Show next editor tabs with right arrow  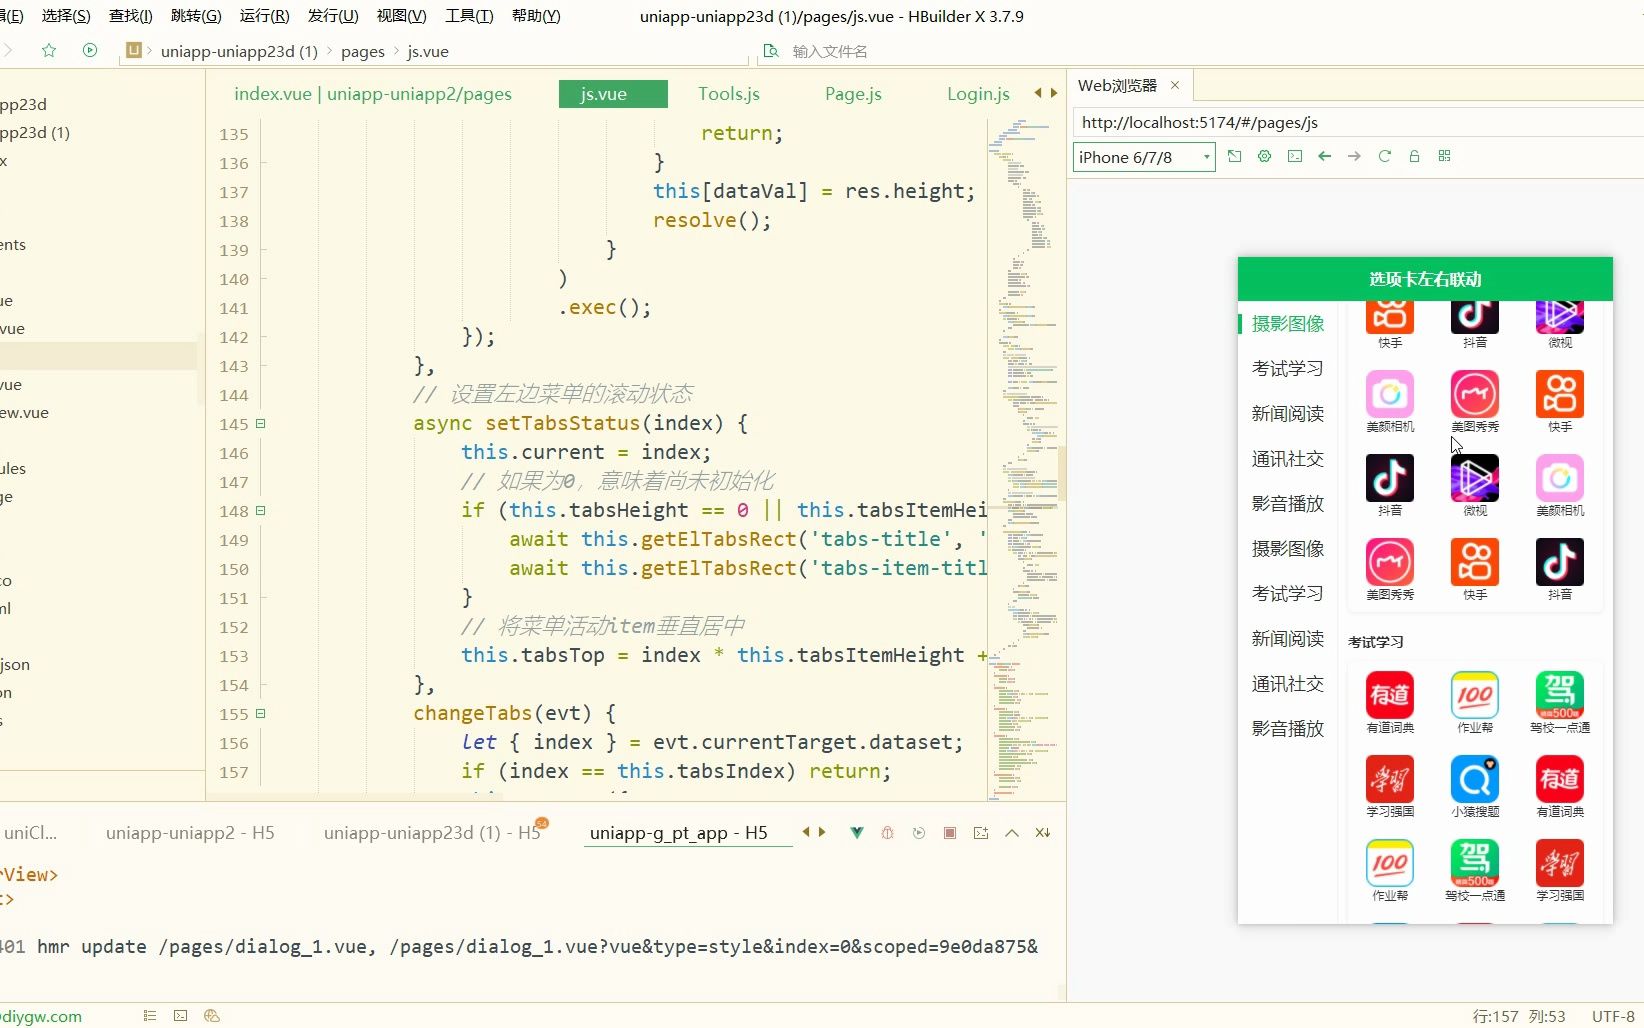(1053, 93)
